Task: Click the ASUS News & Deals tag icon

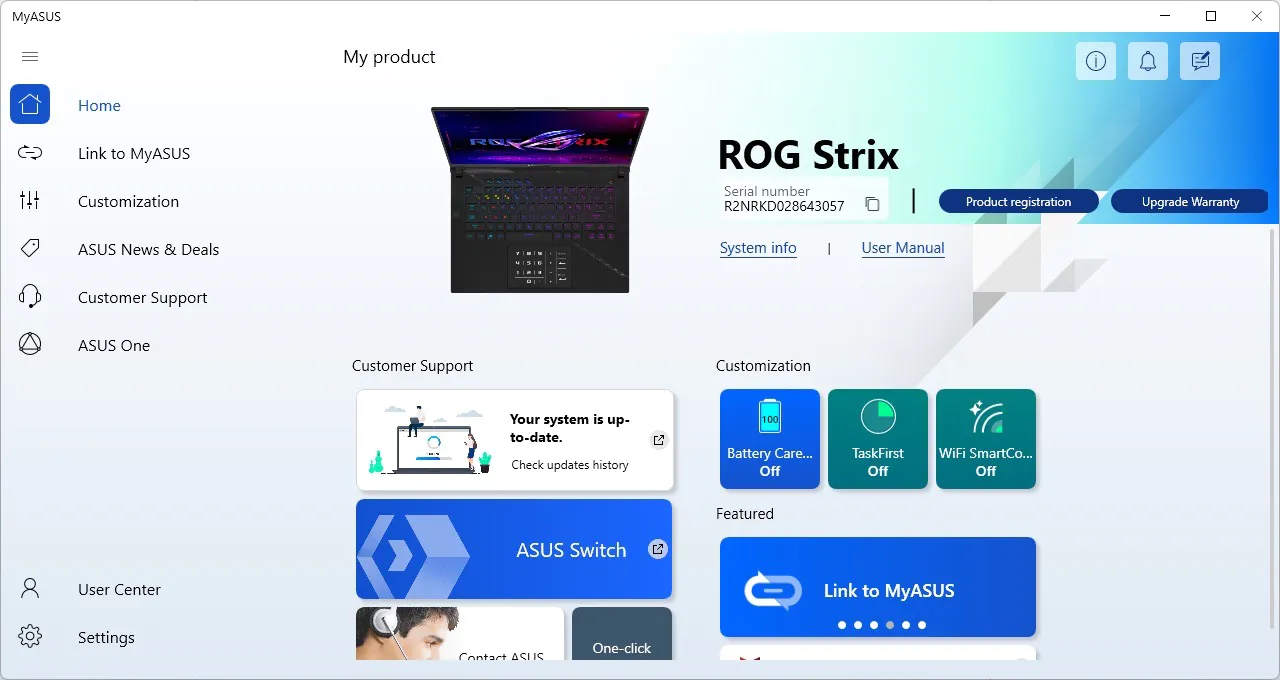Action: click(x=30, y=249)
